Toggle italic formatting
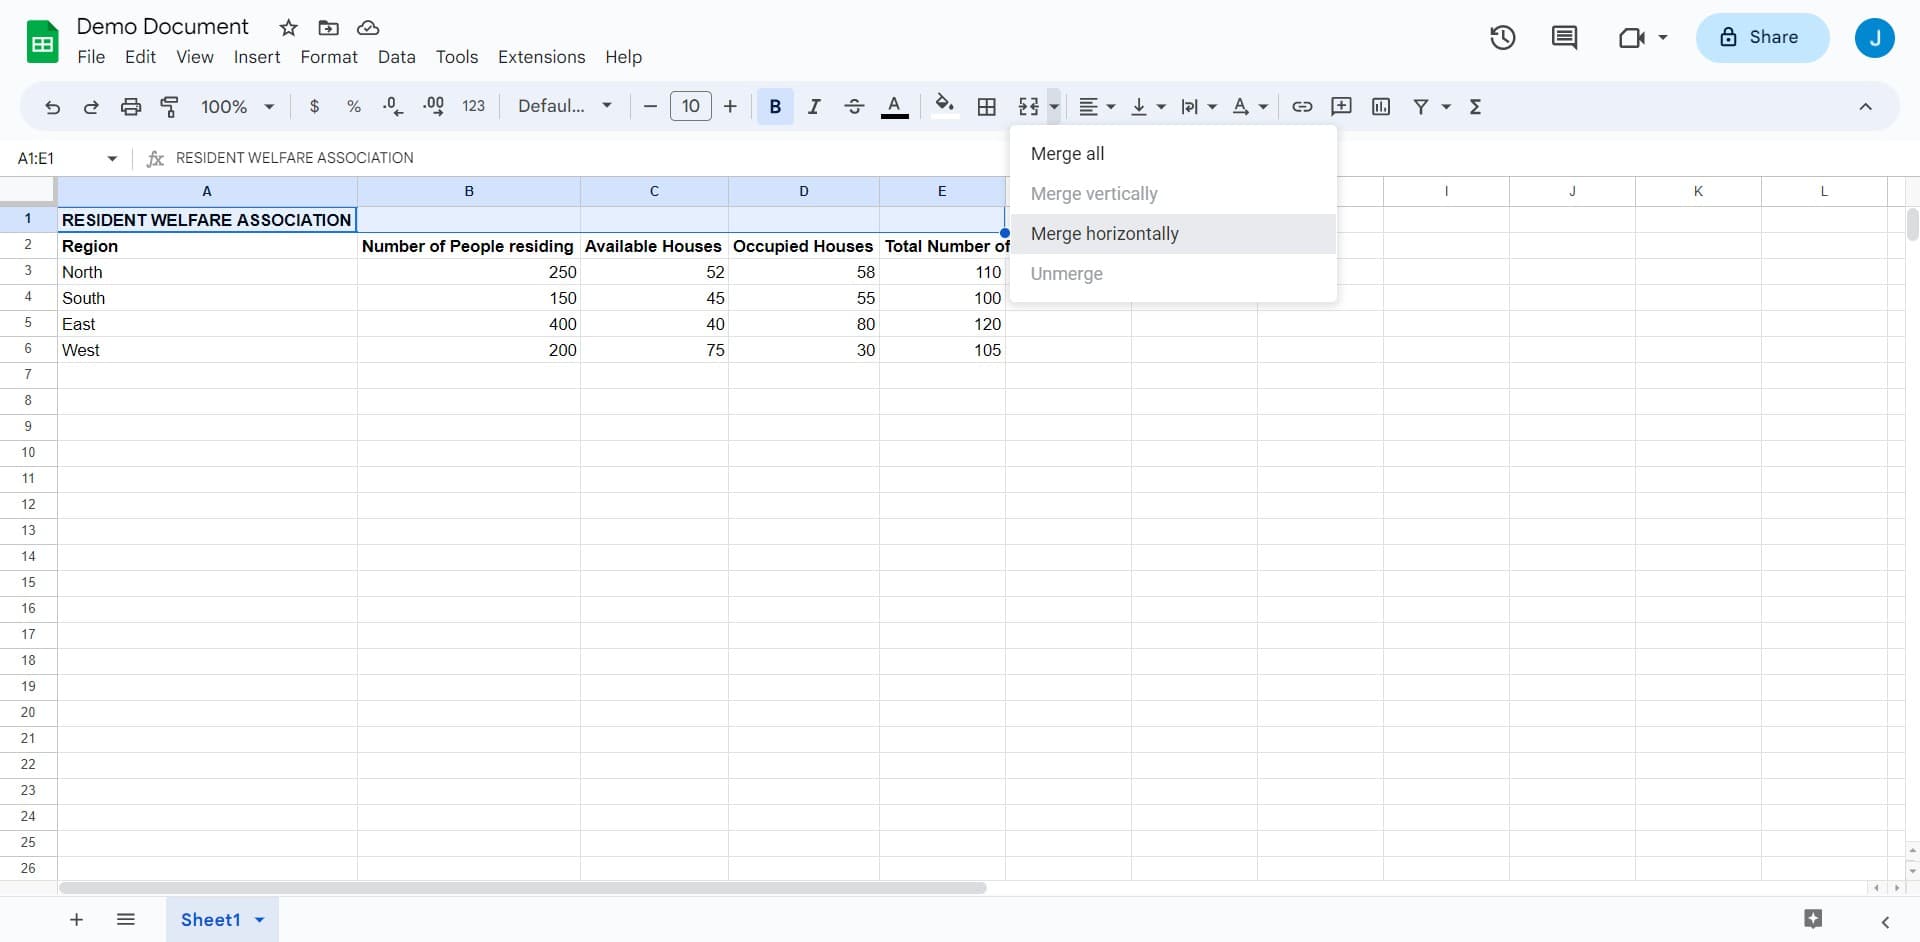1920x942 pixels. (814, 107)
